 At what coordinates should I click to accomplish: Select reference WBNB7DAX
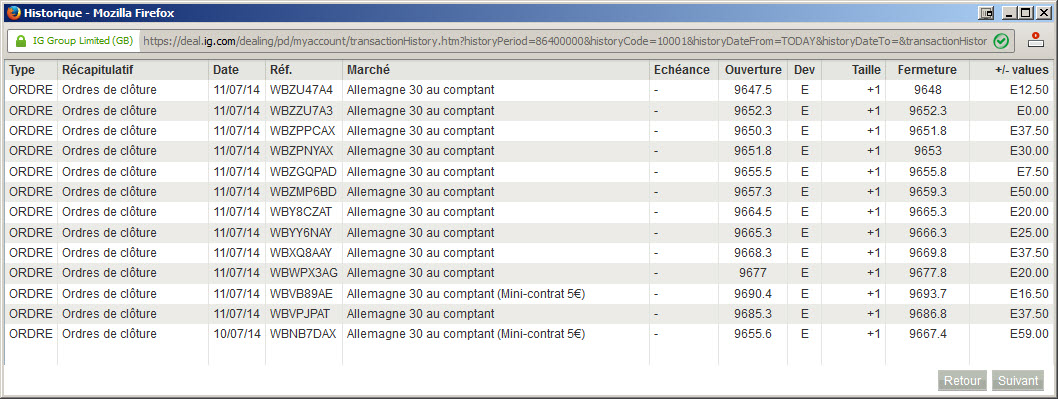pos(303,334)
